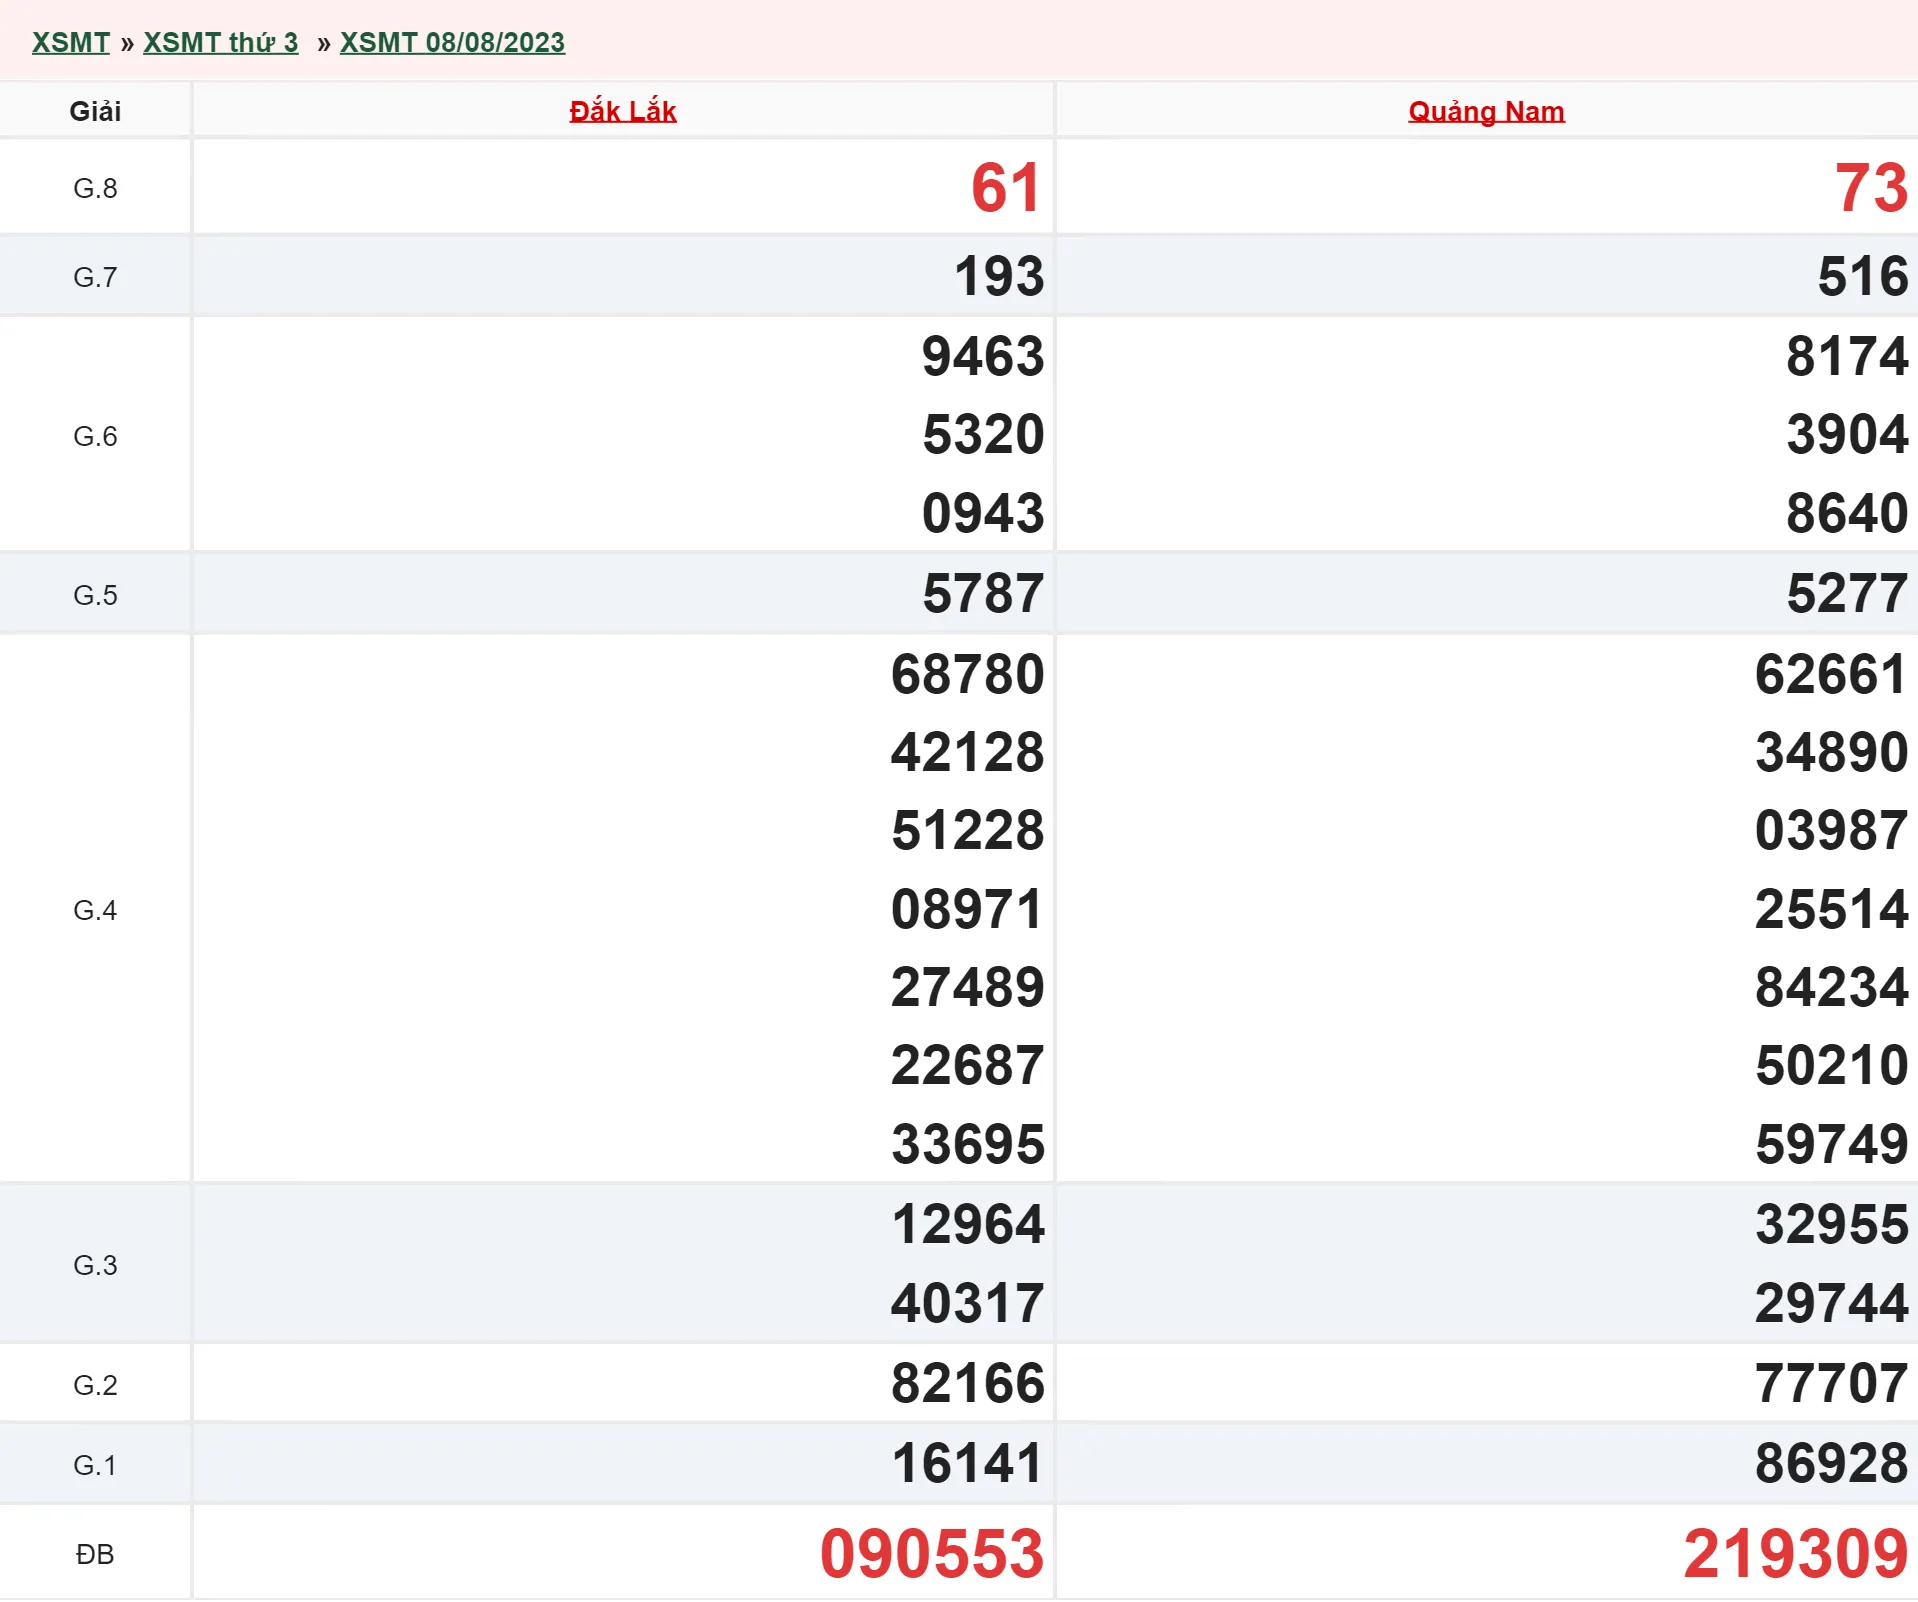
Task: Select the Đắk Lắk G.8 result 61
Action: pyautogui.click(x=1005, y=188)
